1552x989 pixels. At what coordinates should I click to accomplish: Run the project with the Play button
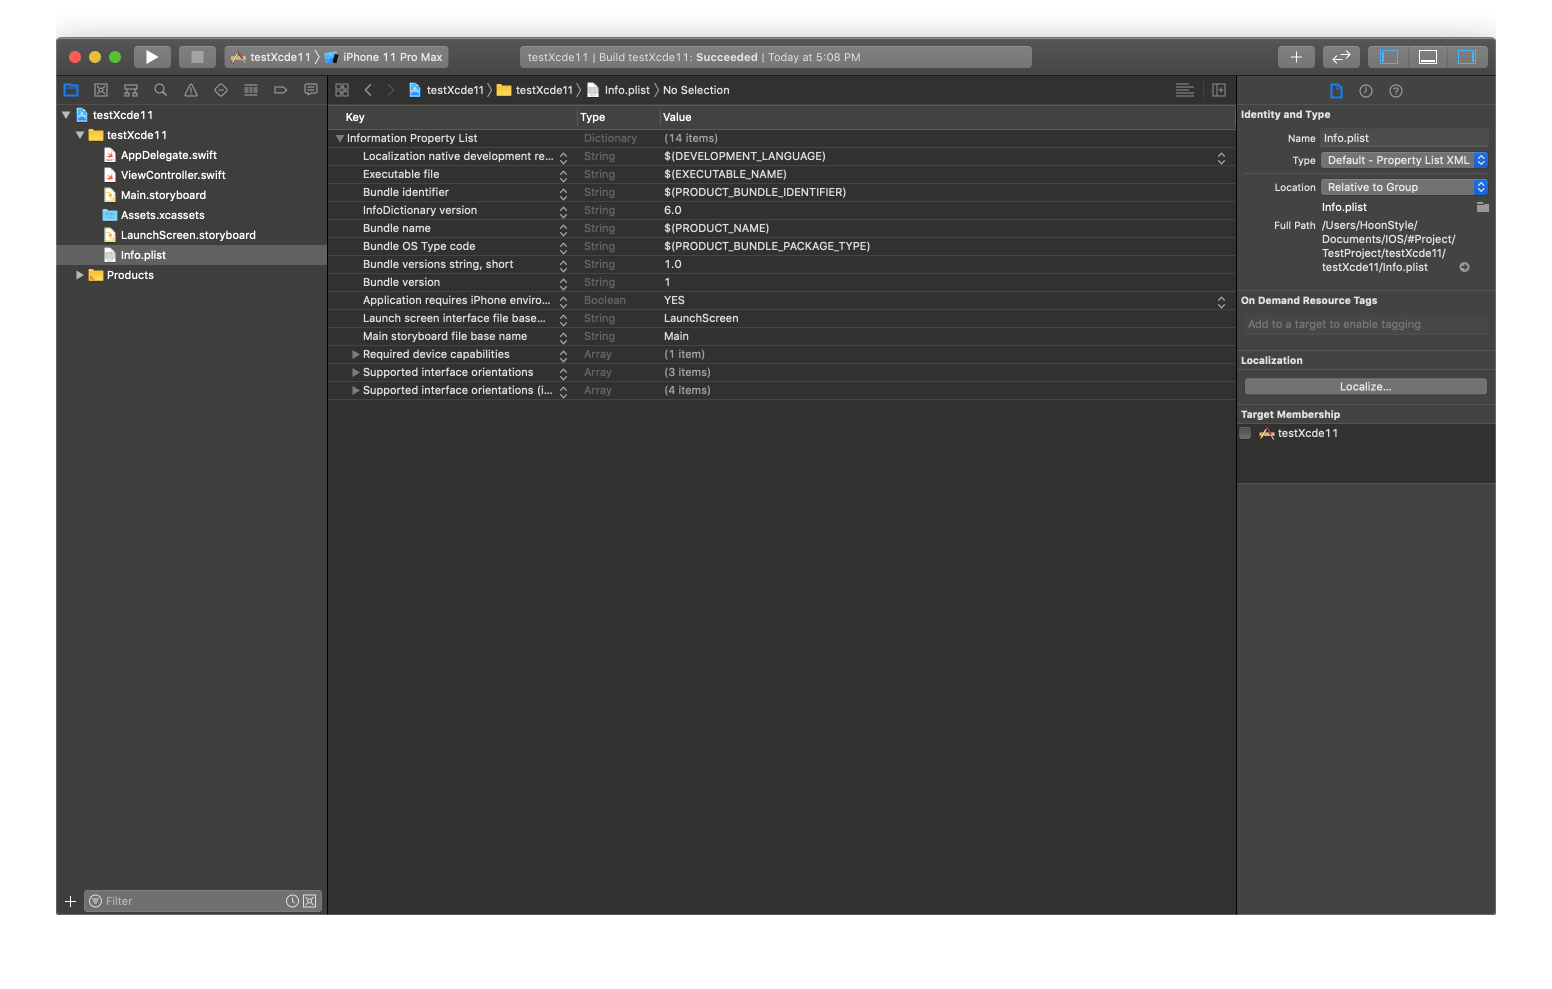[152, 57]
